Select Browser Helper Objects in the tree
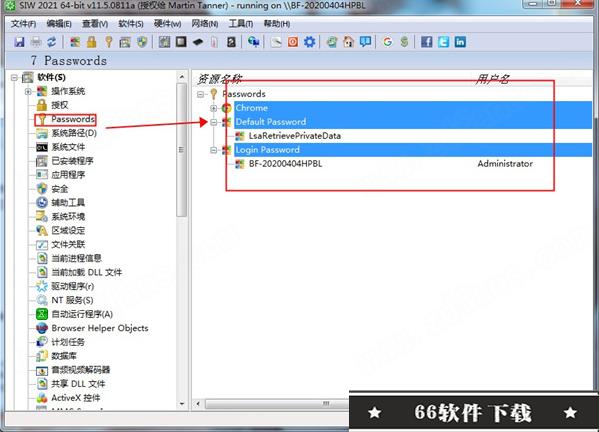 pyautogui.click(x=100, y=328)
